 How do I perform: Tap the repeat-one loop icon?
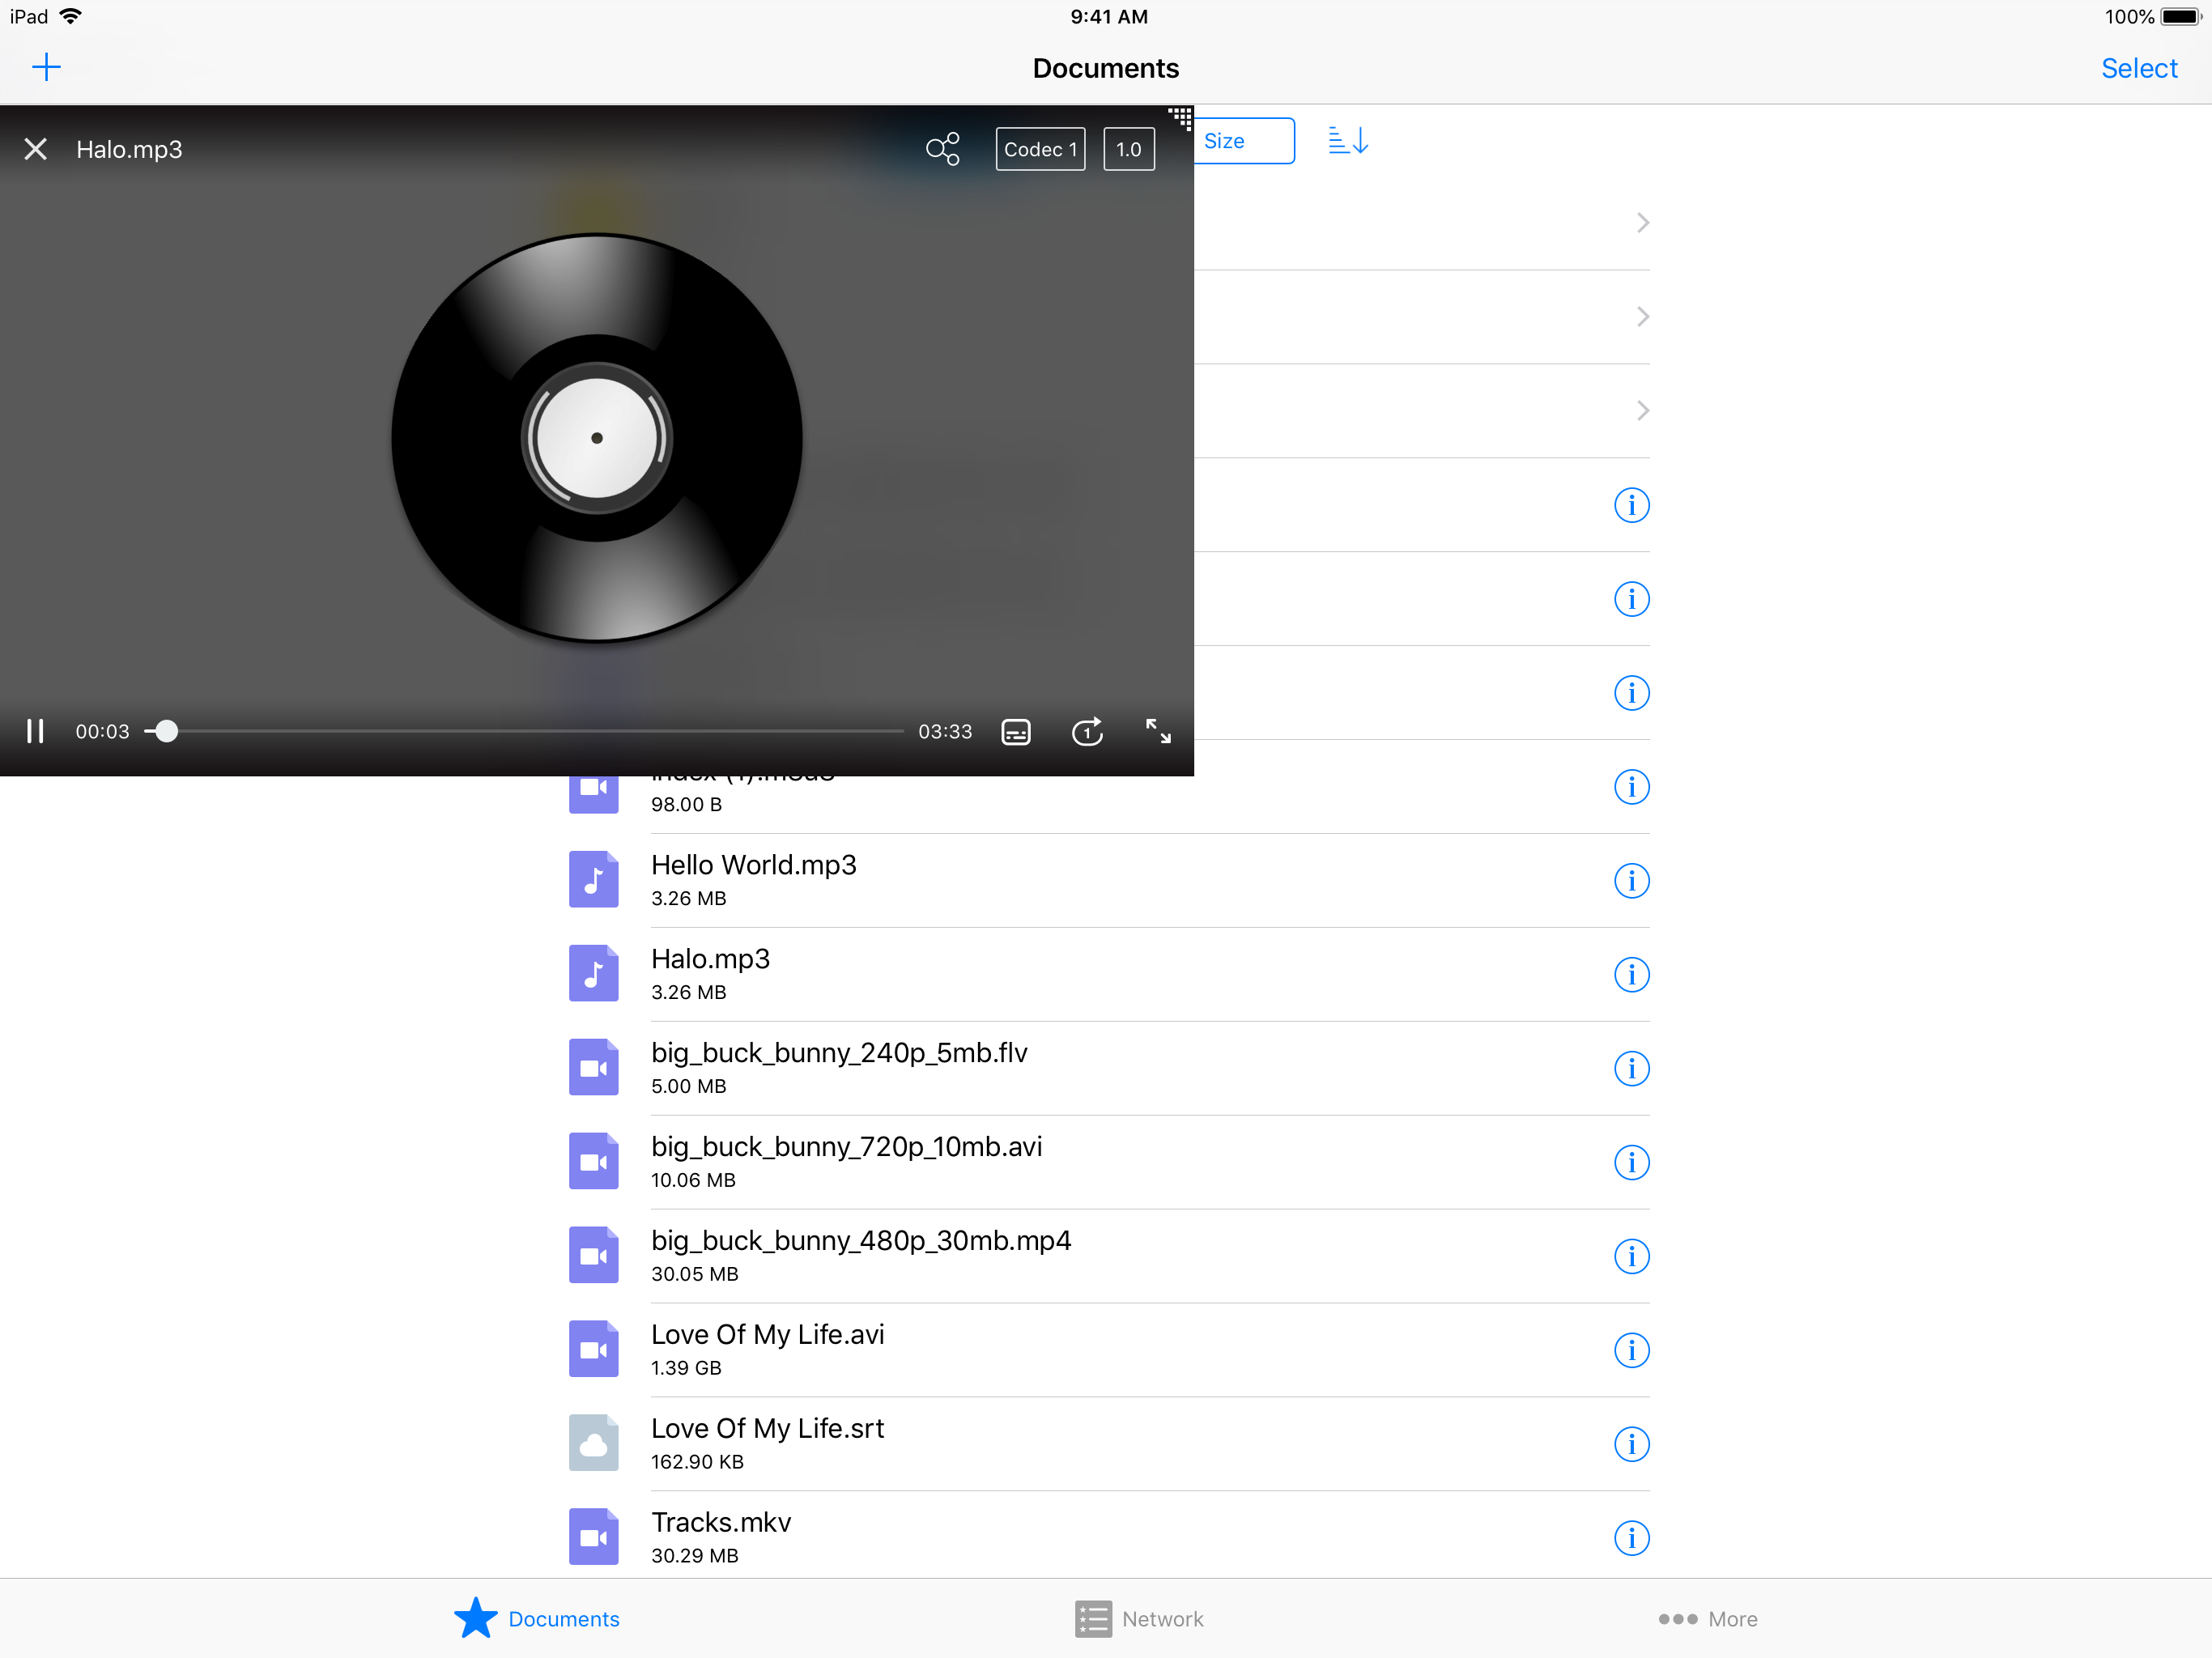1087,732
